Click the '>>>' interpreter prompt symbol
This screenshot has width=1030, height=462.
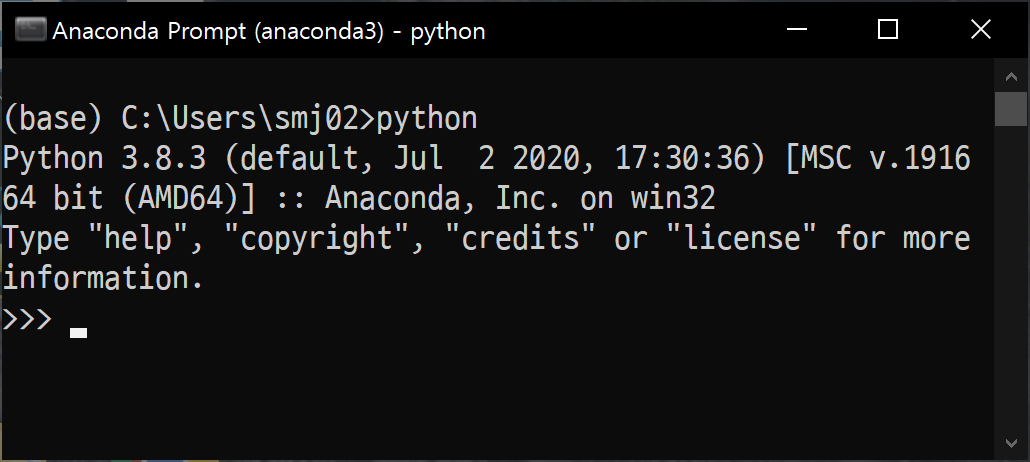pos(28,320)
